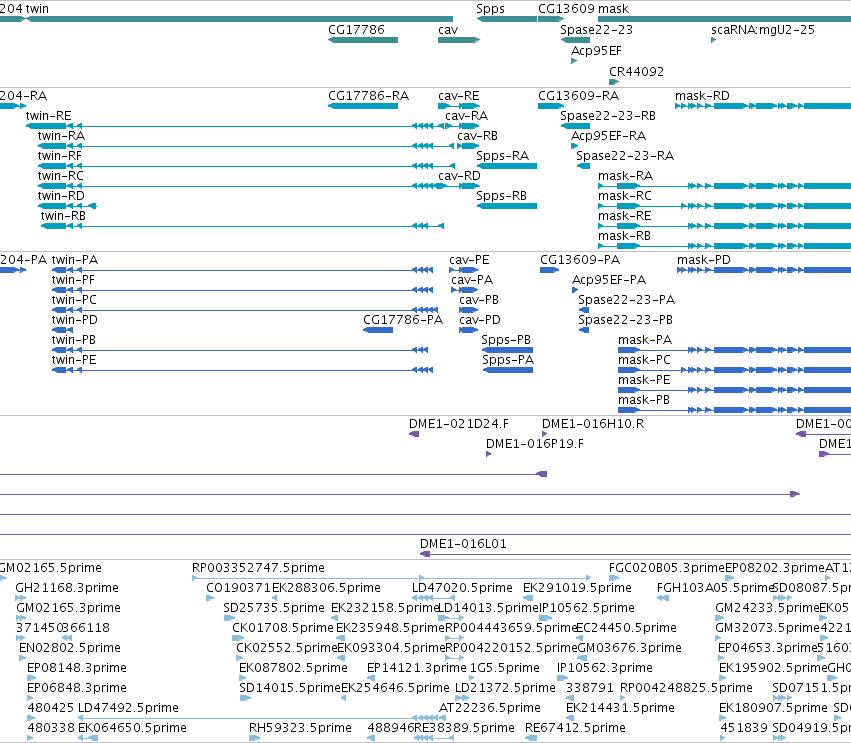Select the mask-PB protein label

644,401
